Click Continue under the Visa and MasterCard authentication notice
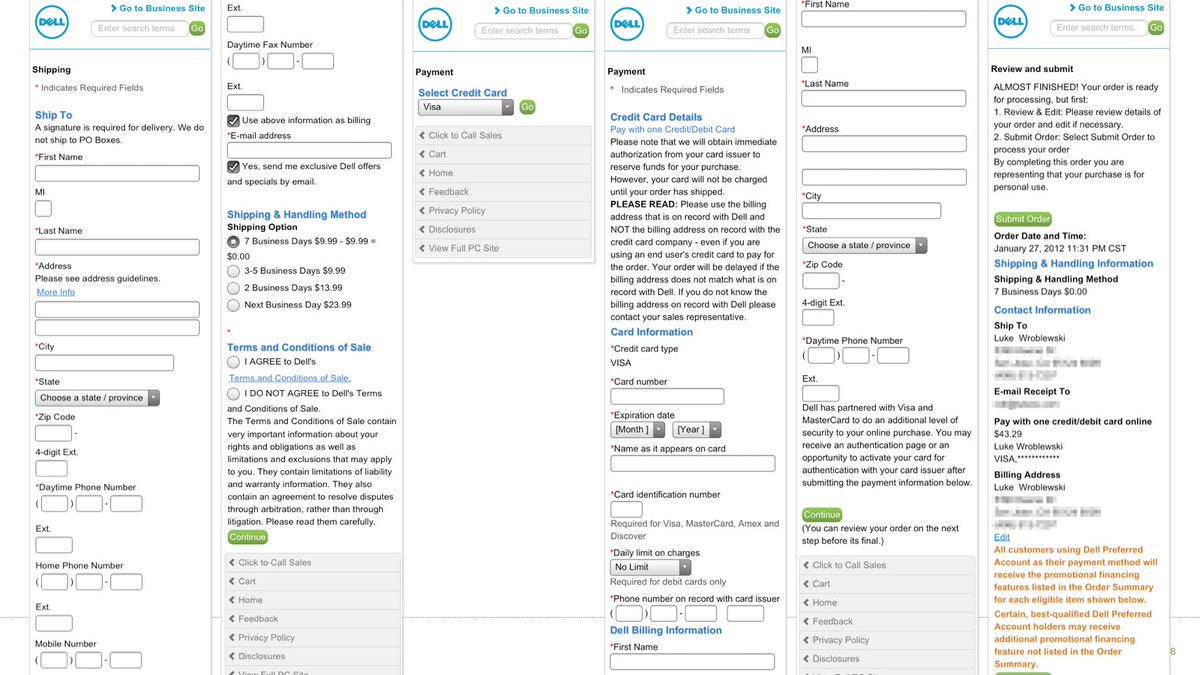 (822, 515)
